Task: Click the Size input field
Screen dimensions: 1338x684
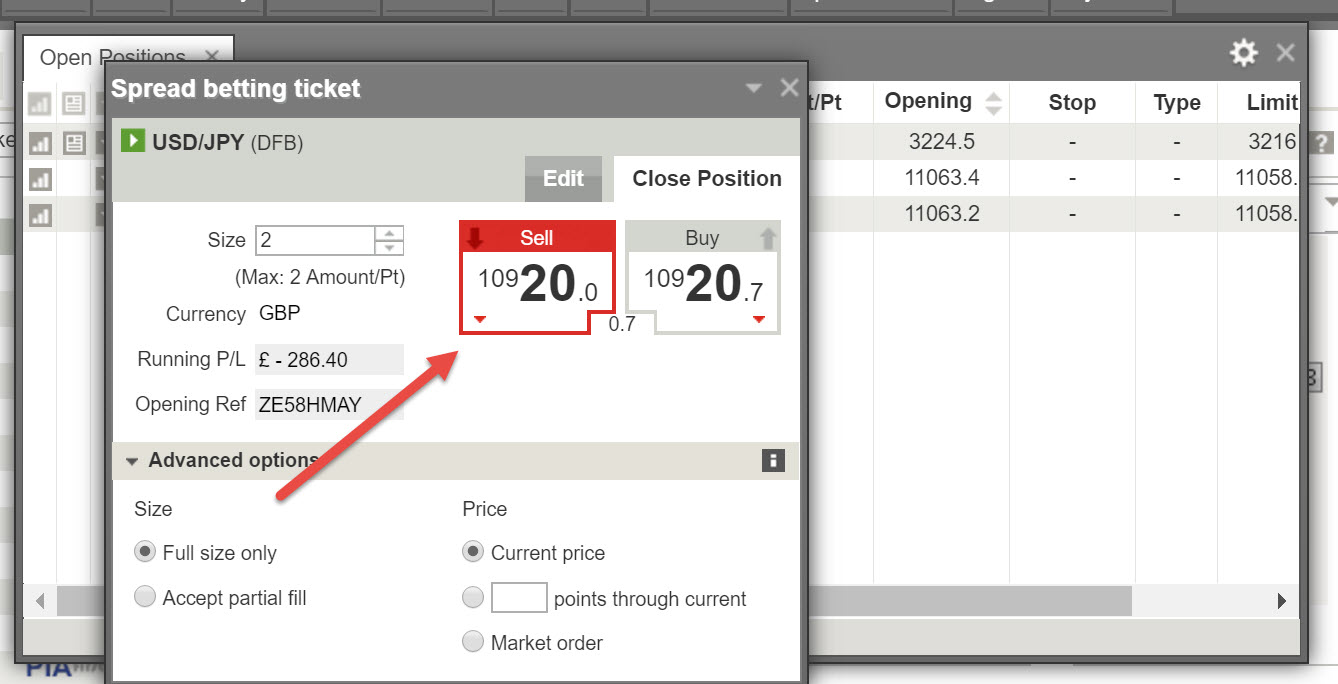Action: point(315,240)
